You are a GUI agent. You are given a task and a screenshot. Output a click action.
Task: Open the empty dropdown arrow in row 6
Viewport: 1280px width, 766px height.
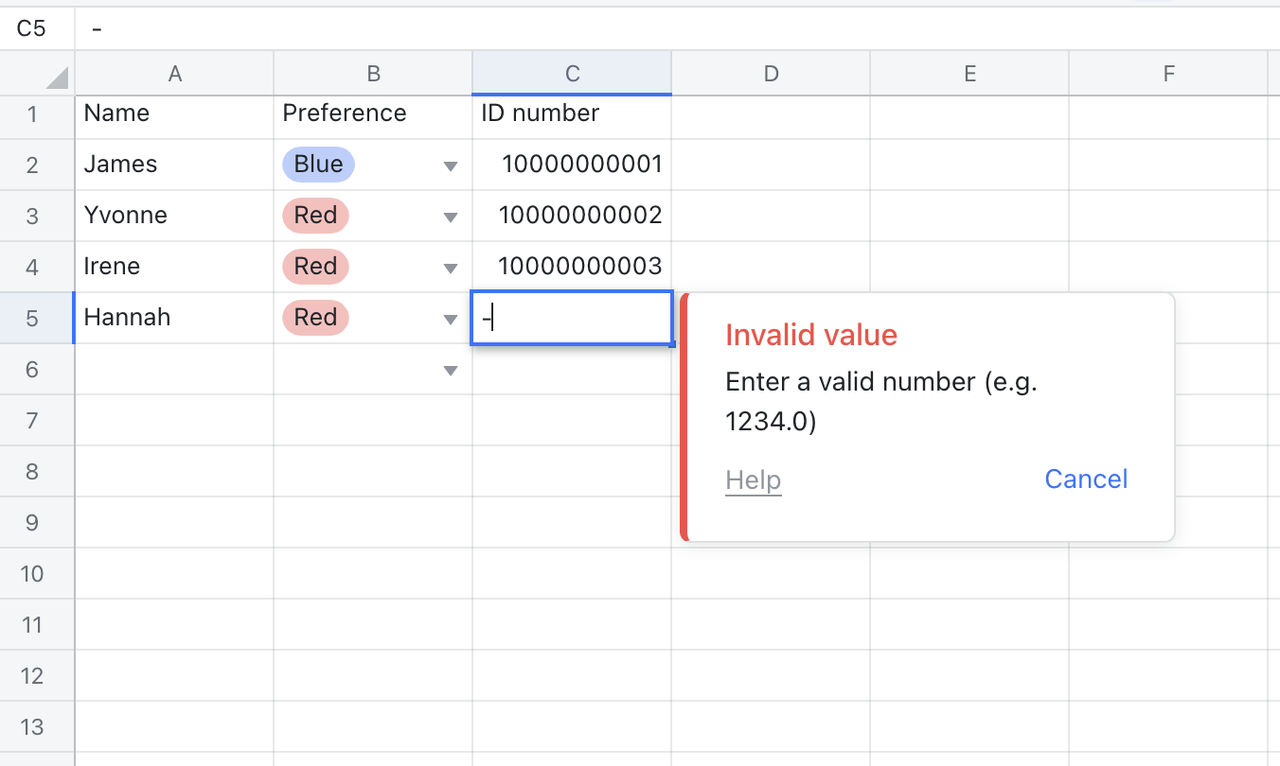pyautogui.click(x=450, y=371)
